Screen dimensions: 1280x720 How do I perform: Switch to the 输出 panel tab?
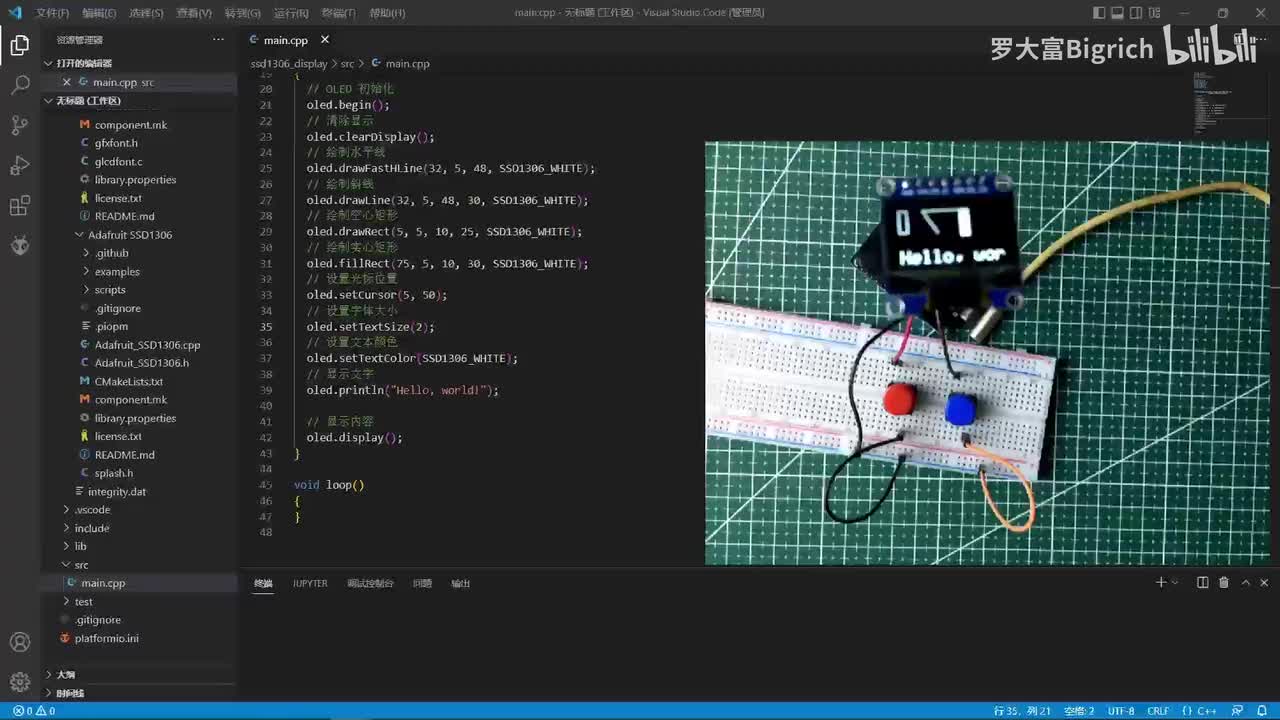click(x=460, y=583)
